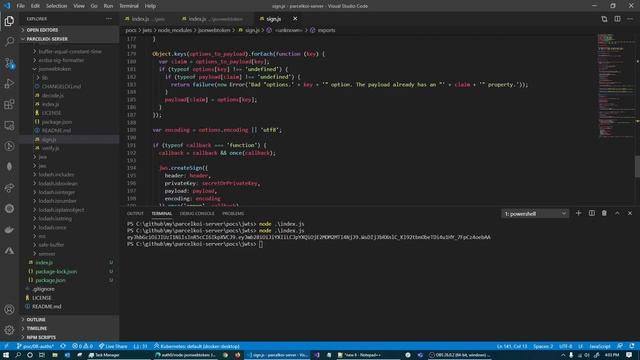640x360 pixels.
Task: Open editor more actions ellipsis
Action: pos(630,19)
